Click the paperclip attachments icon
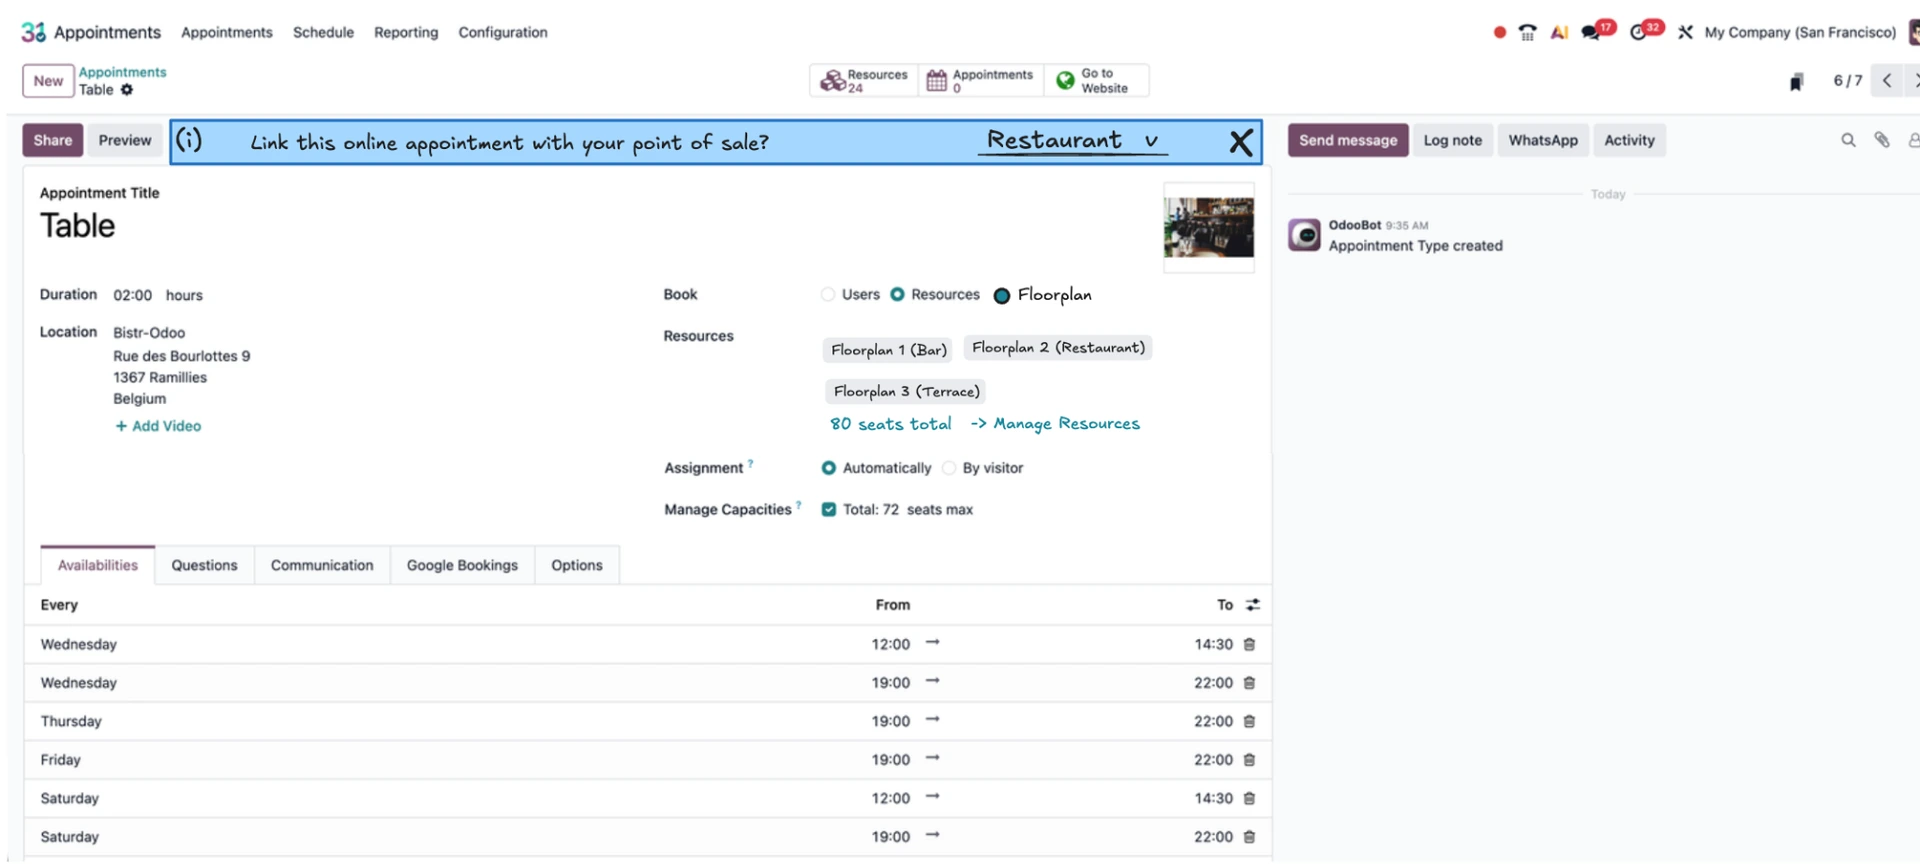 (x=1882, y=141)
